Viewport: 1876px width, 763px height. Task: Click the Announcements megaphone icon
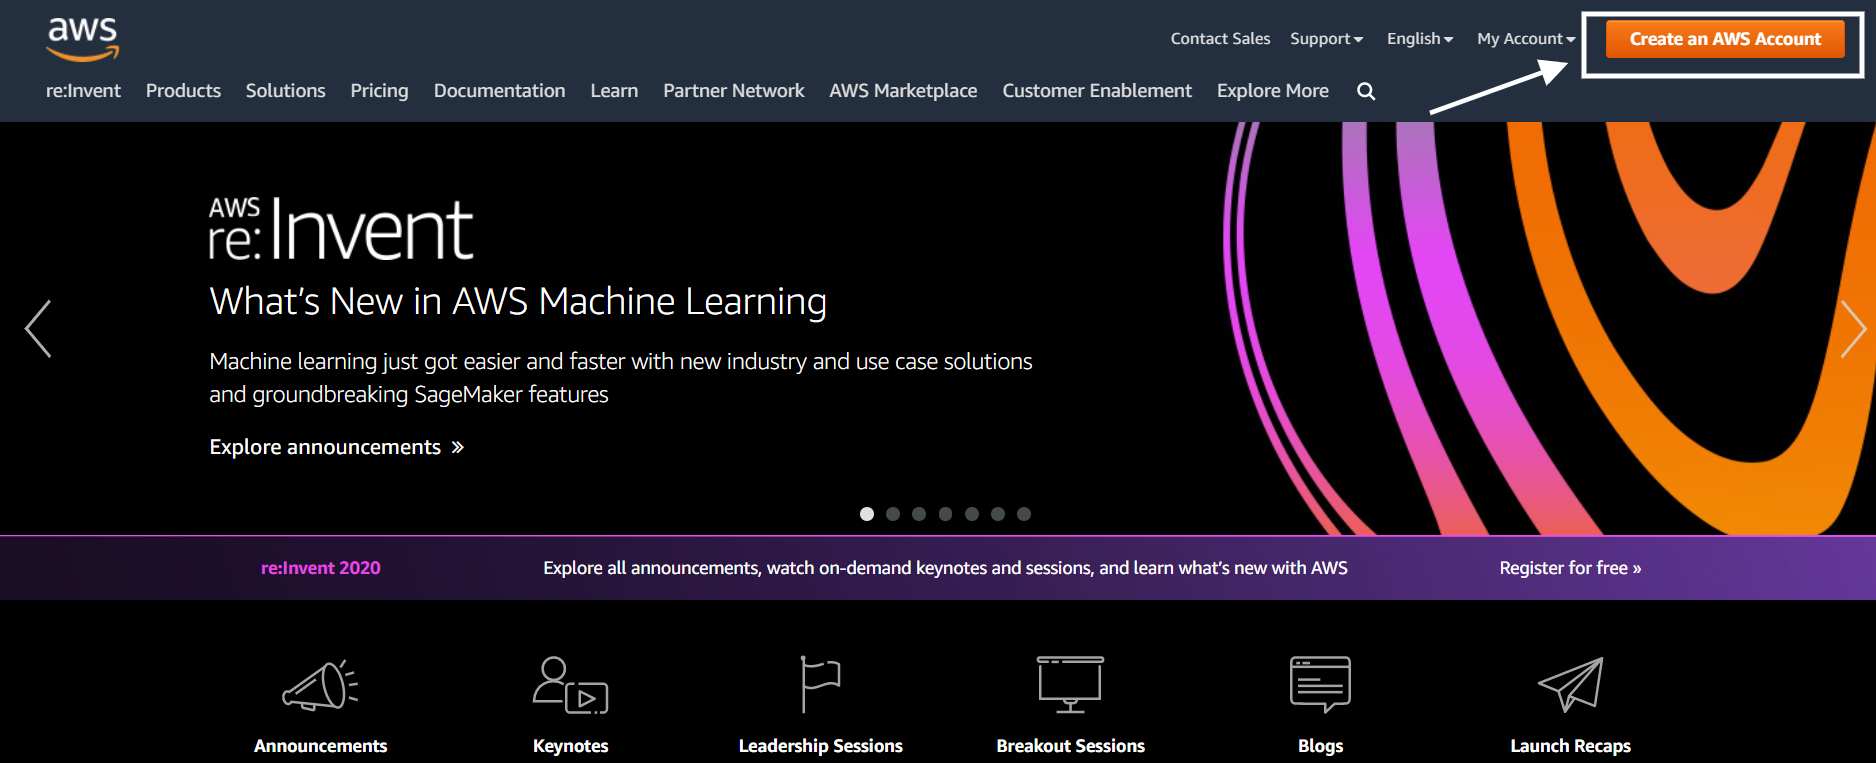(x=320, y=686)
